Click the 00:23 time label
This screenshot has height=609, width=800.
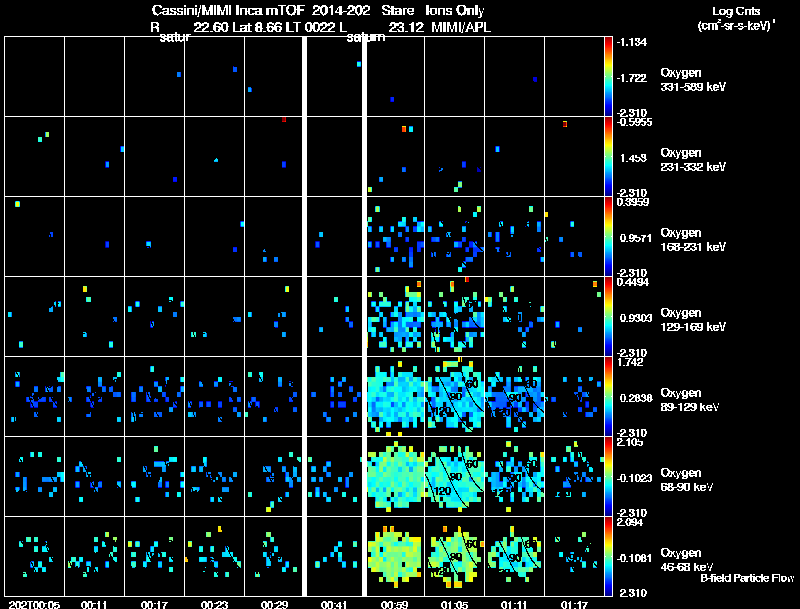click(214, 604)
